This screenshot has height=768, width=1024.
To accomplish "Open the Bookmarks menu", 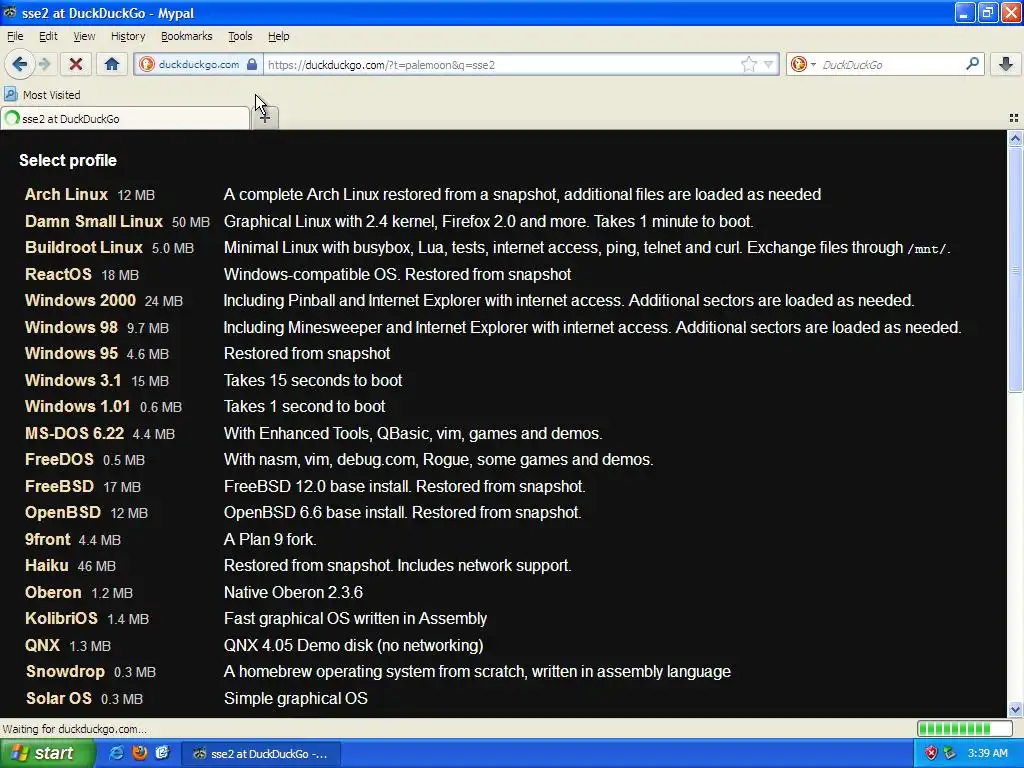I will coord(186,36).
